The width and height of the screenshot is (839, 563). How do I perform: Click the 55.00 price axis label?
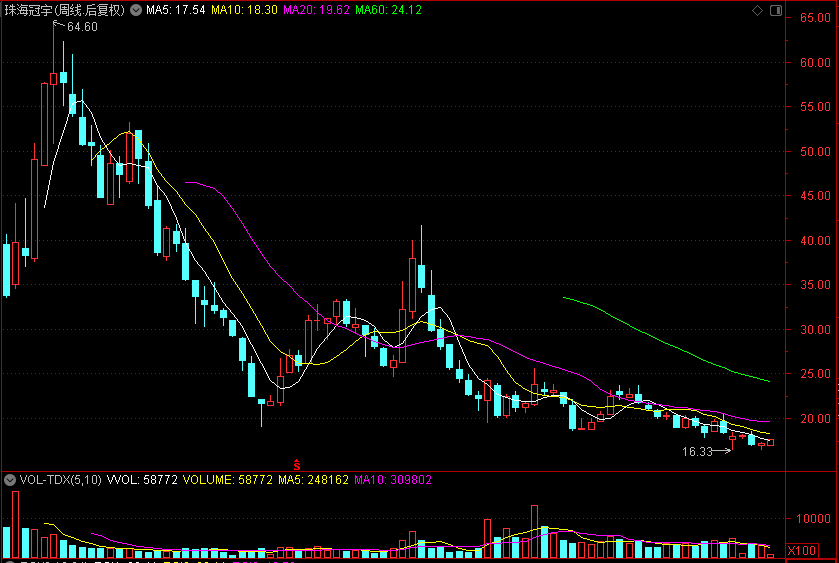point(815,106)
